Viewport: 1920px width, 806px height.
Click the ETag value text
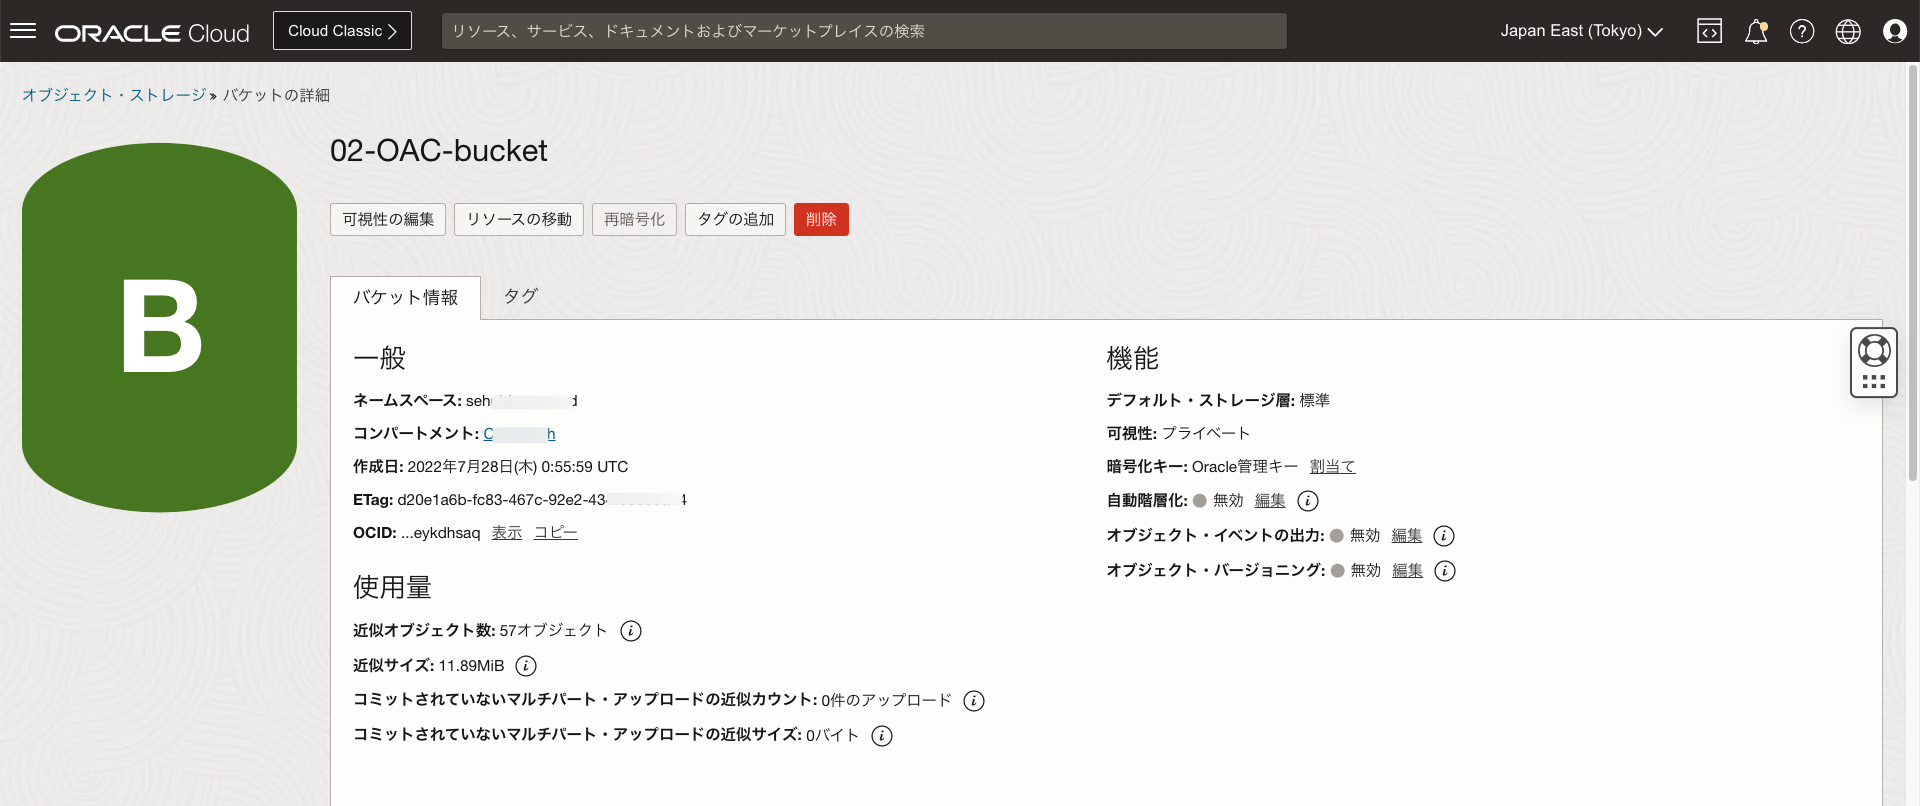pos(542,500)
